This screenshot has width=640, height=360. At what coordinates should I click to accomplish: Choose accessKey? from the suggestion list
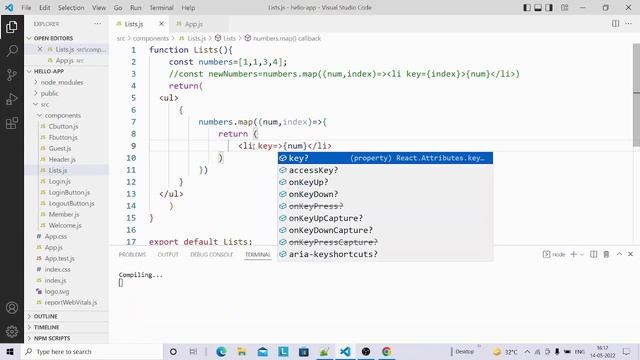point(385,170)
